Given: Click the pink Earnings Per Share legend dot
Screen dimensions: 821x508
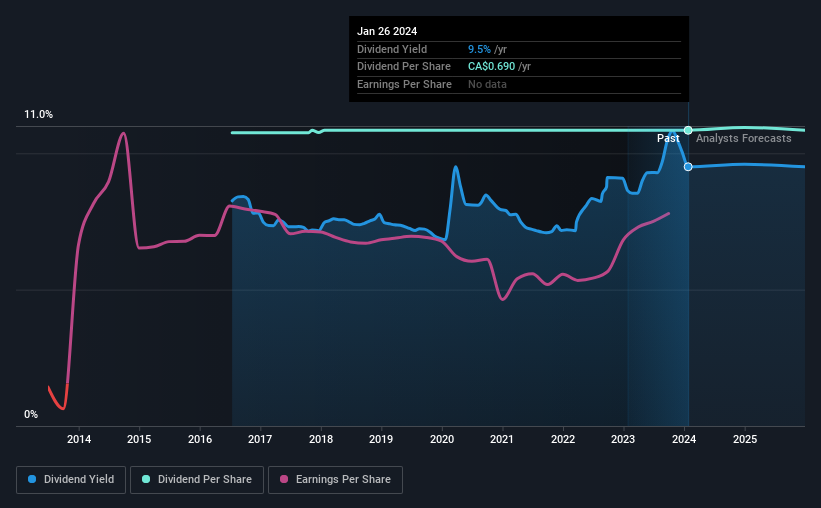Looking at the screenshot, I should (284, 479).
